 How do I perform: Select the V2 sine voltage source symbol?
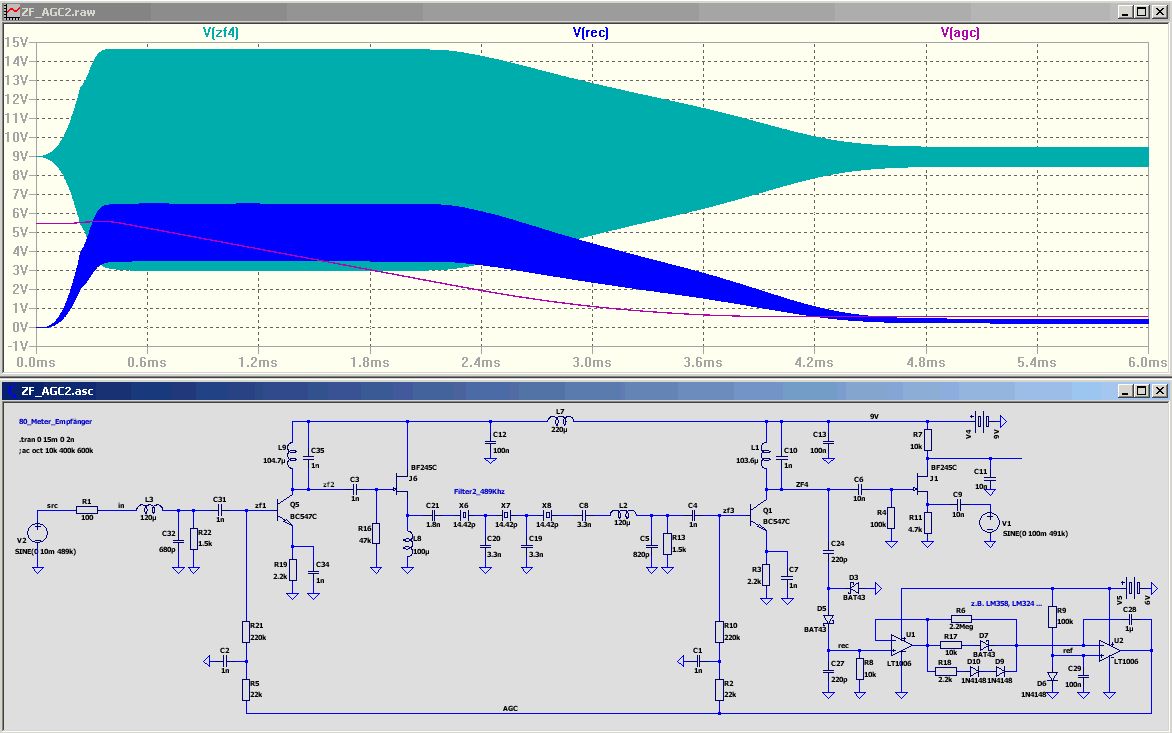[x=36, y=531]
